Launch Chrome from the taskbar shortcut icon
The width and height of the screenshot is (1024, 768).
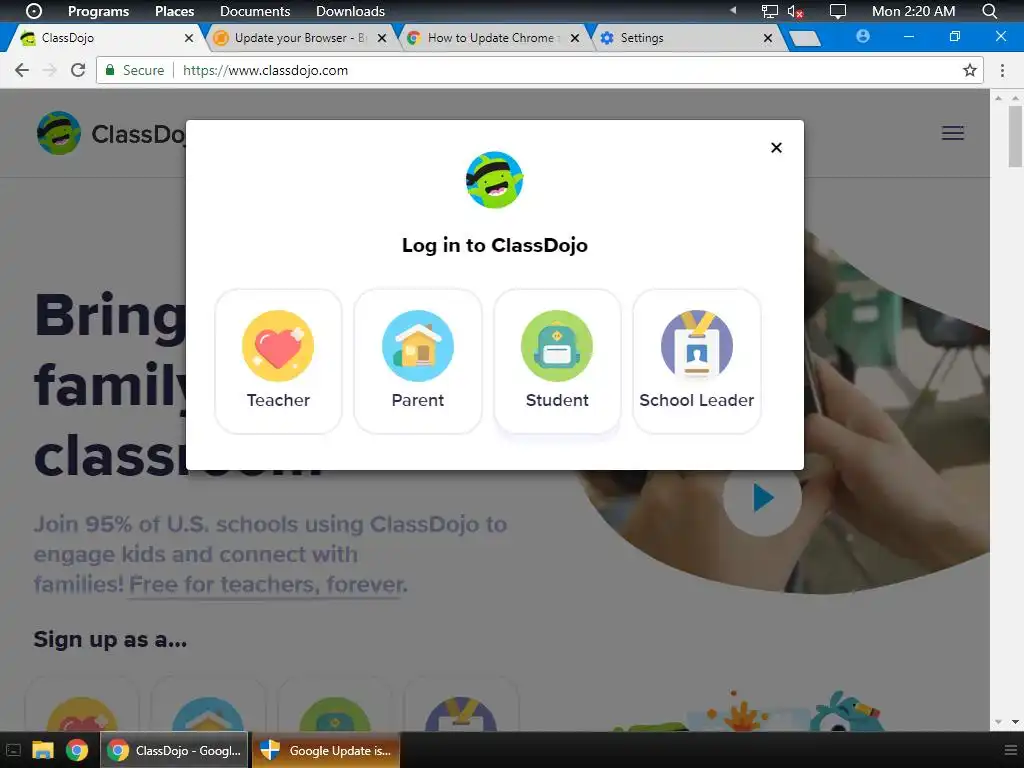(77, 750)
